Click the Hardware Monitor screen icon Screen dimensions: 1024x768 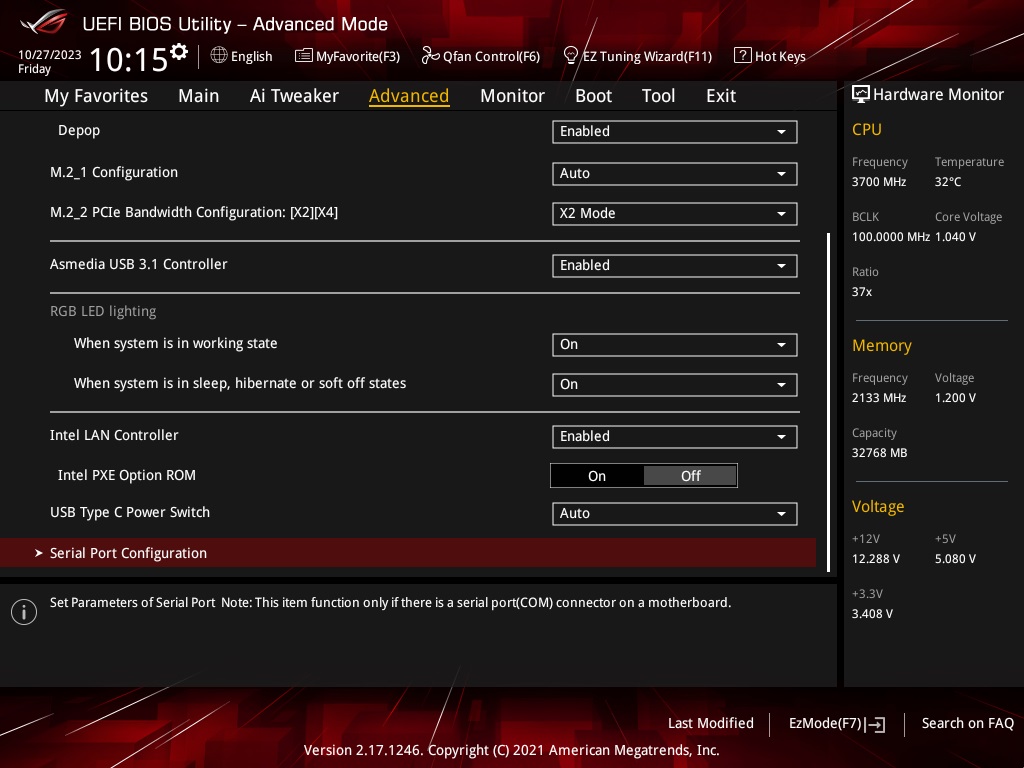click(x=861, y=95)
